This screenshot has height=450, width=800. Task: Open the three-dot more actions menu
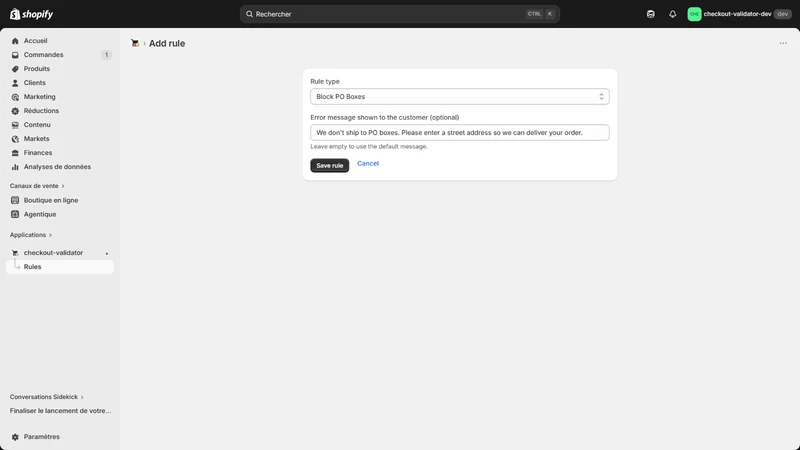[783, 43]
